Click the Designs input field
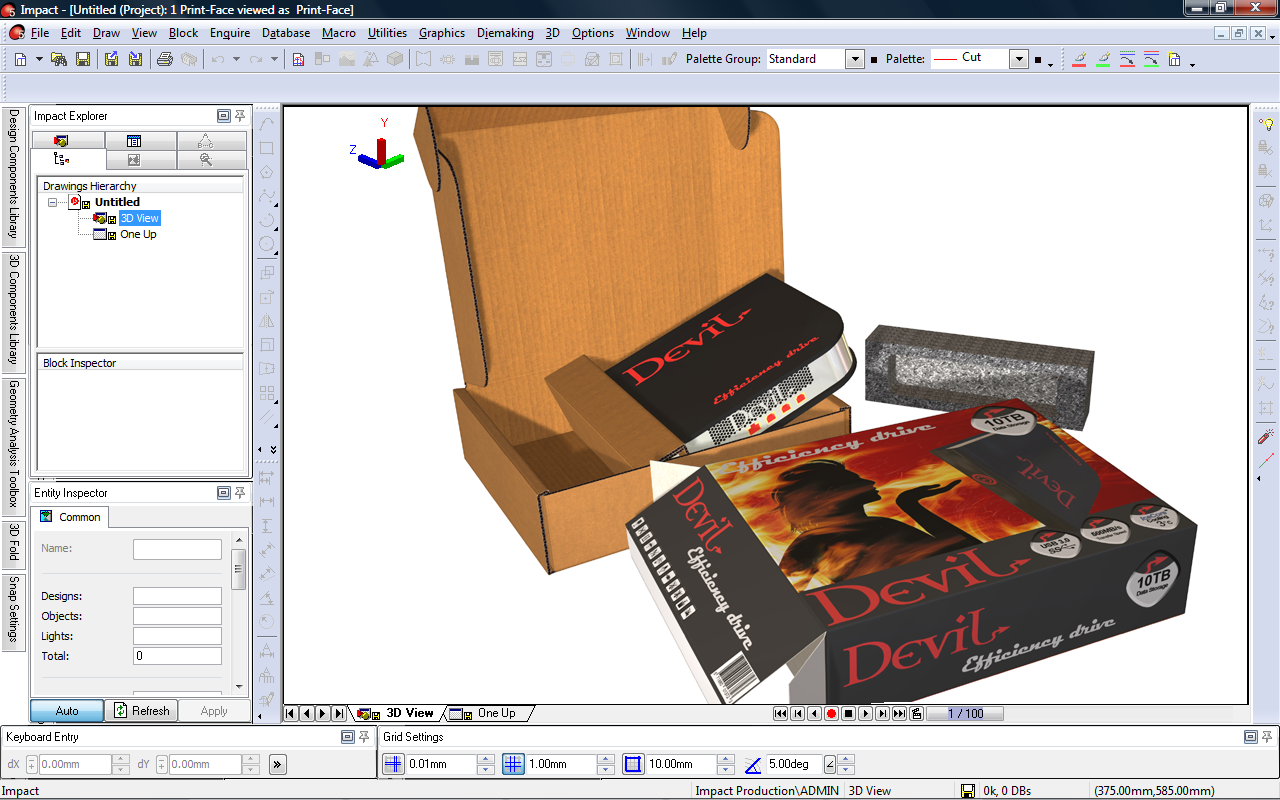1280x800 pixels. point(177,596)
